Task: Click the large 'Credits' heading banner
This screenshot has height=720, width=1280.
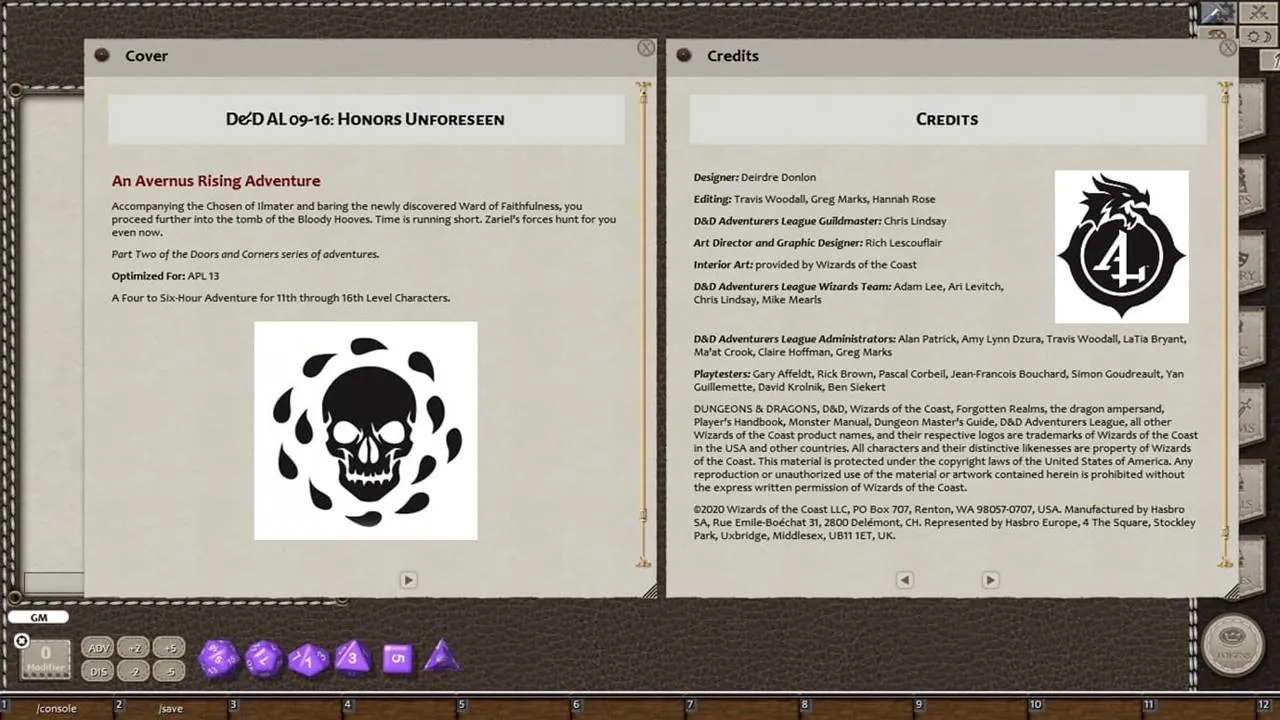Action: click(947, 119)
